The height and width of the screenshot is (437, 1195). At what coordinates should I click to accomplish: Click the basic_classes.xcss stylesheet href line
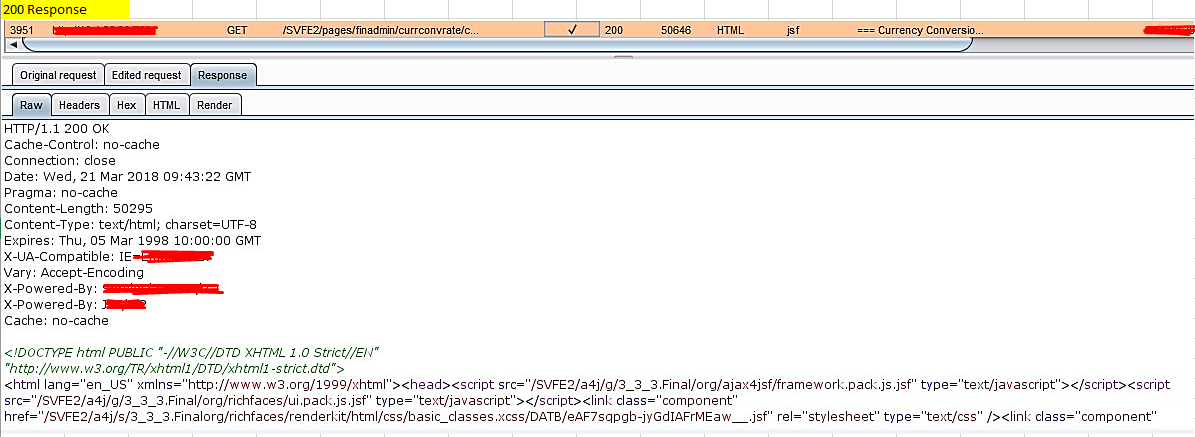(x=581, y=416)
